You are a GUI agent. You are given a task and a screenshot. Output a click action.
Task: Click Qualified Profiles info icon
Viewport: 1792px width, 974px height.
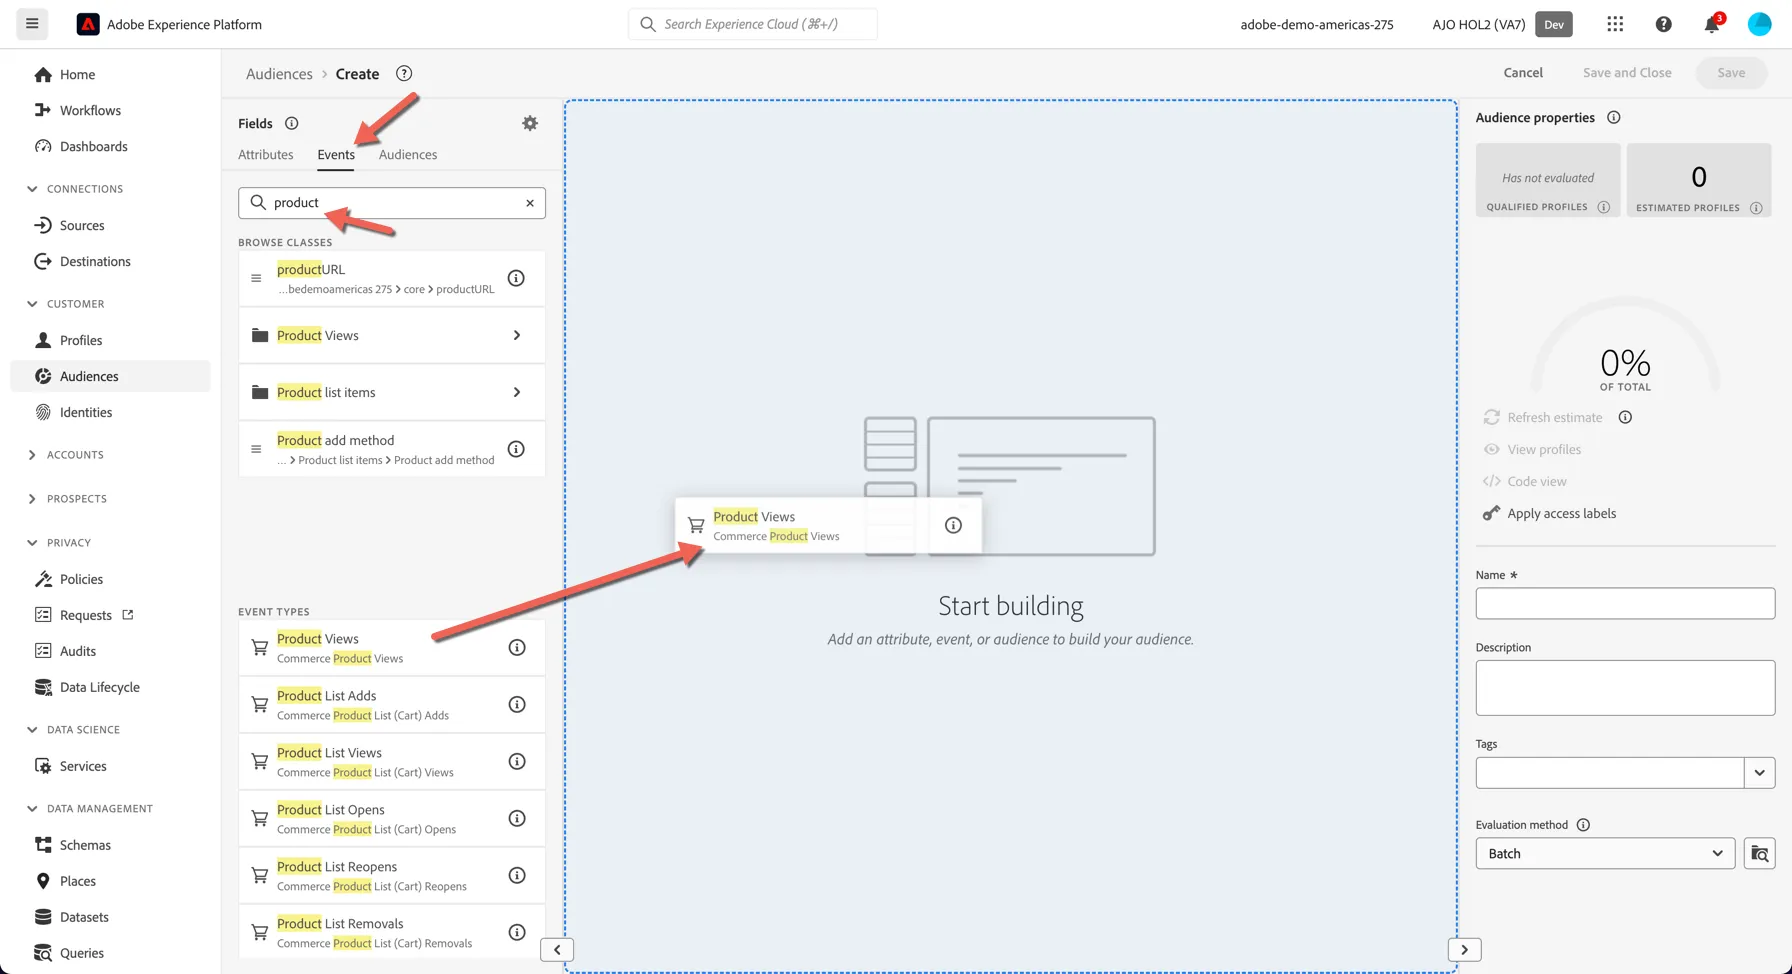tap(1604, 207)
